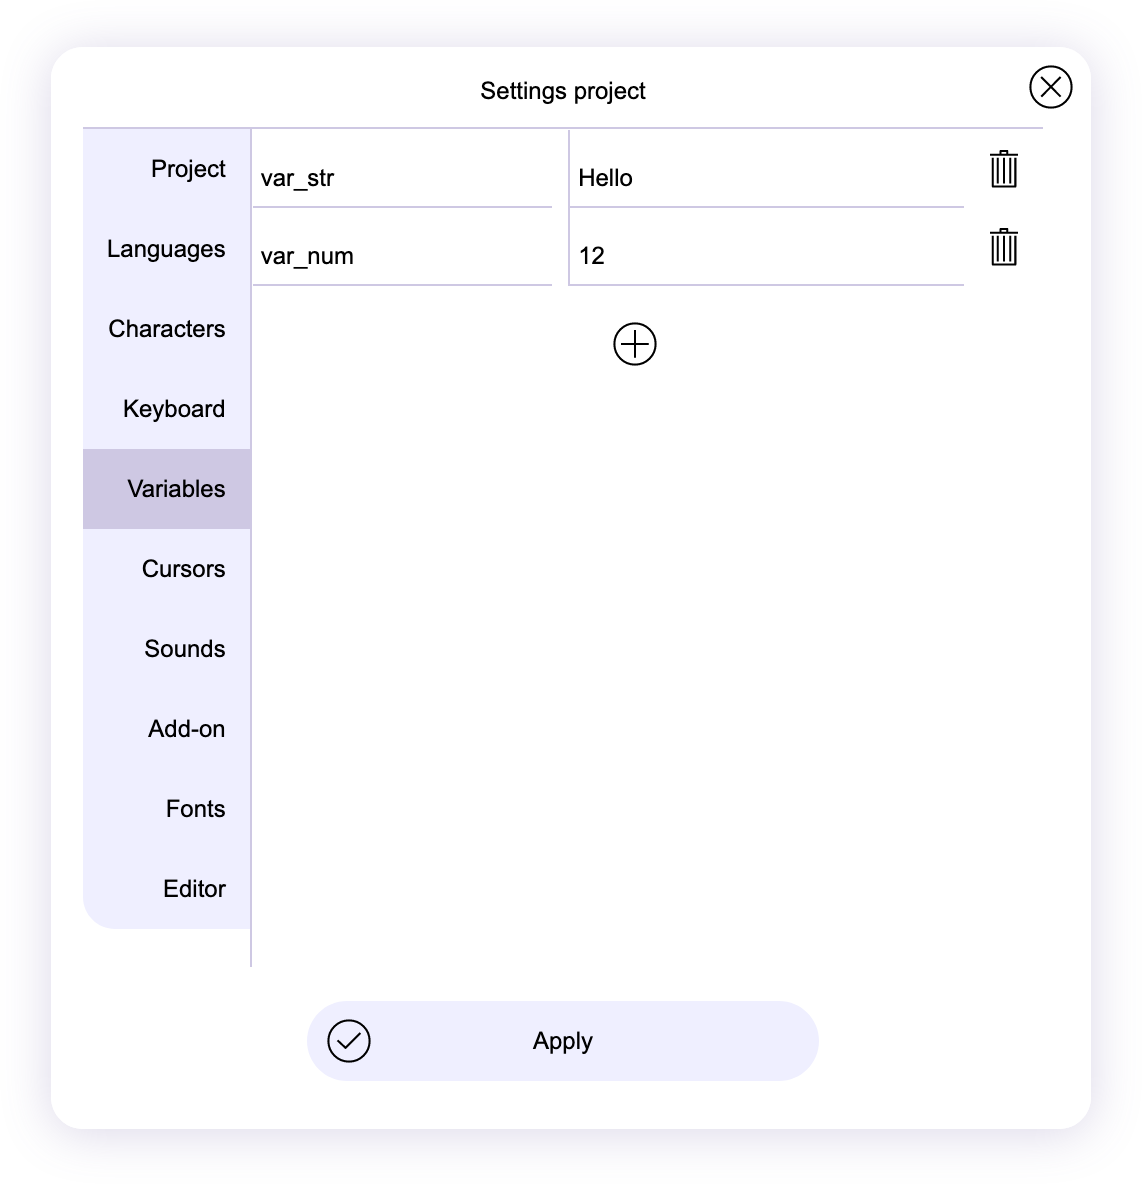Close the Settings project dialog
The width and height of the screenshot is (1142, 1184).
pos(1050,87)
